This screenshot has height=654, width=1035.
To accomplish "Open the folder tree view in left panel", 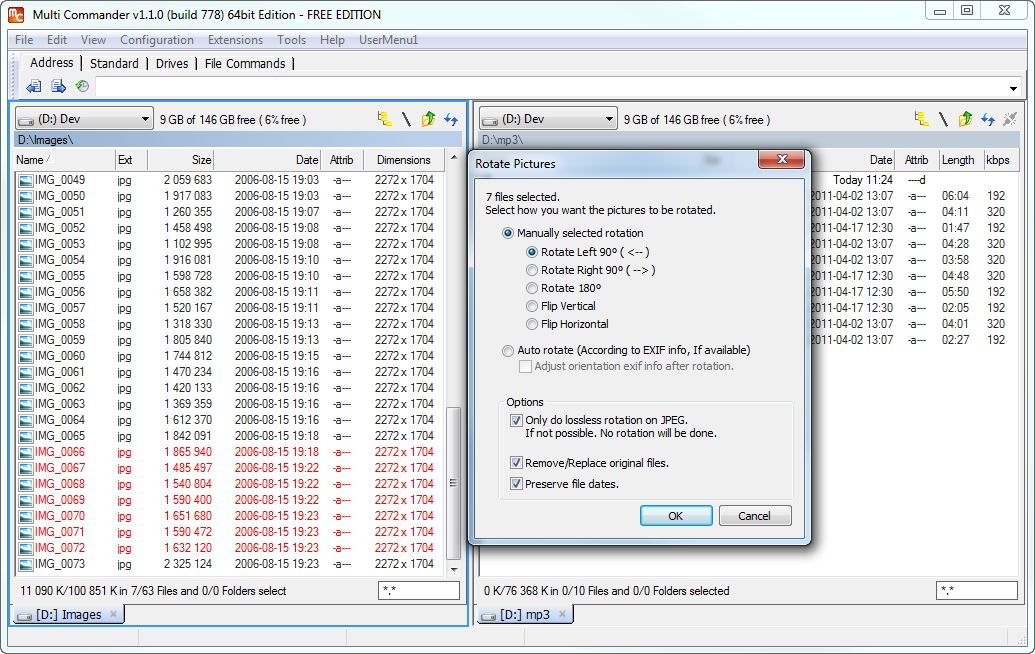I will (x=384, y=119).
